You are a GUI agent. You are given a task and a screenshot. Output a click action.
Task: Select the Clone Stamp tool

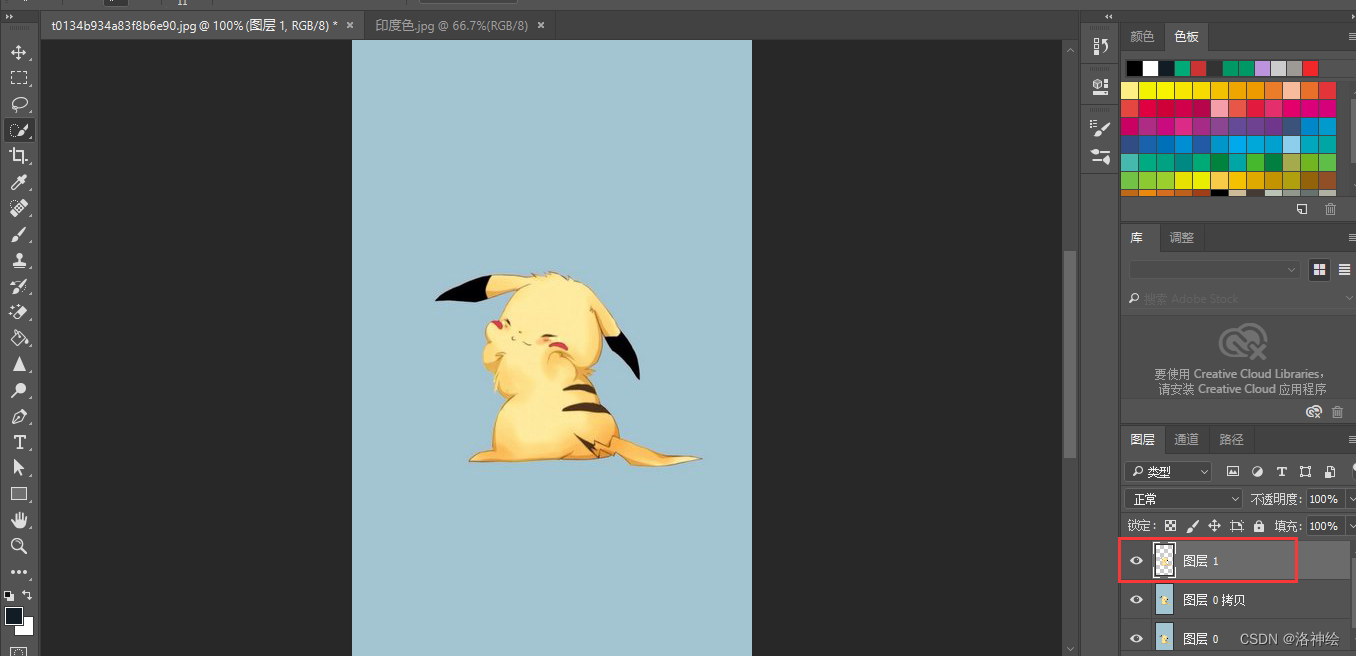click(x=19, y=260)
